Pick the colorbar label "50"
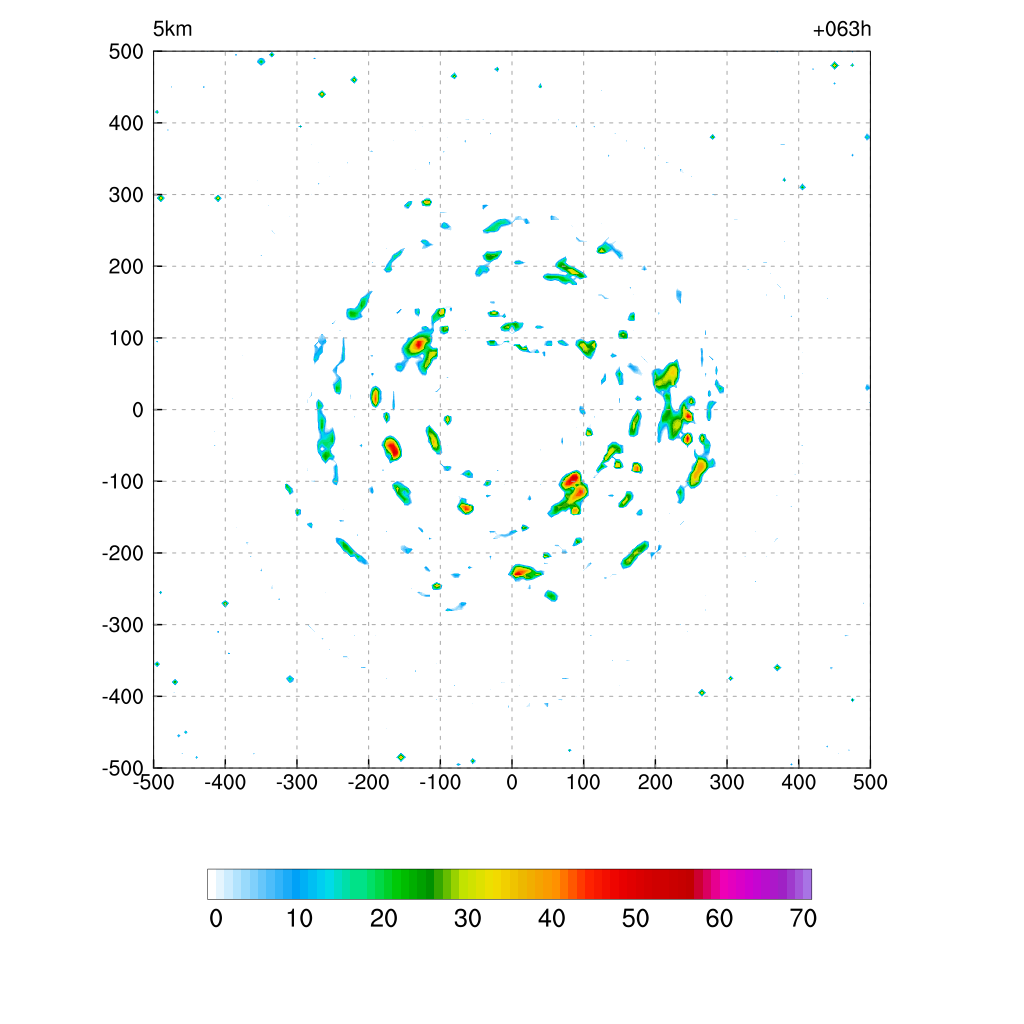The width and height of the screenshot is (1024, 1024). tap(635, 919)
